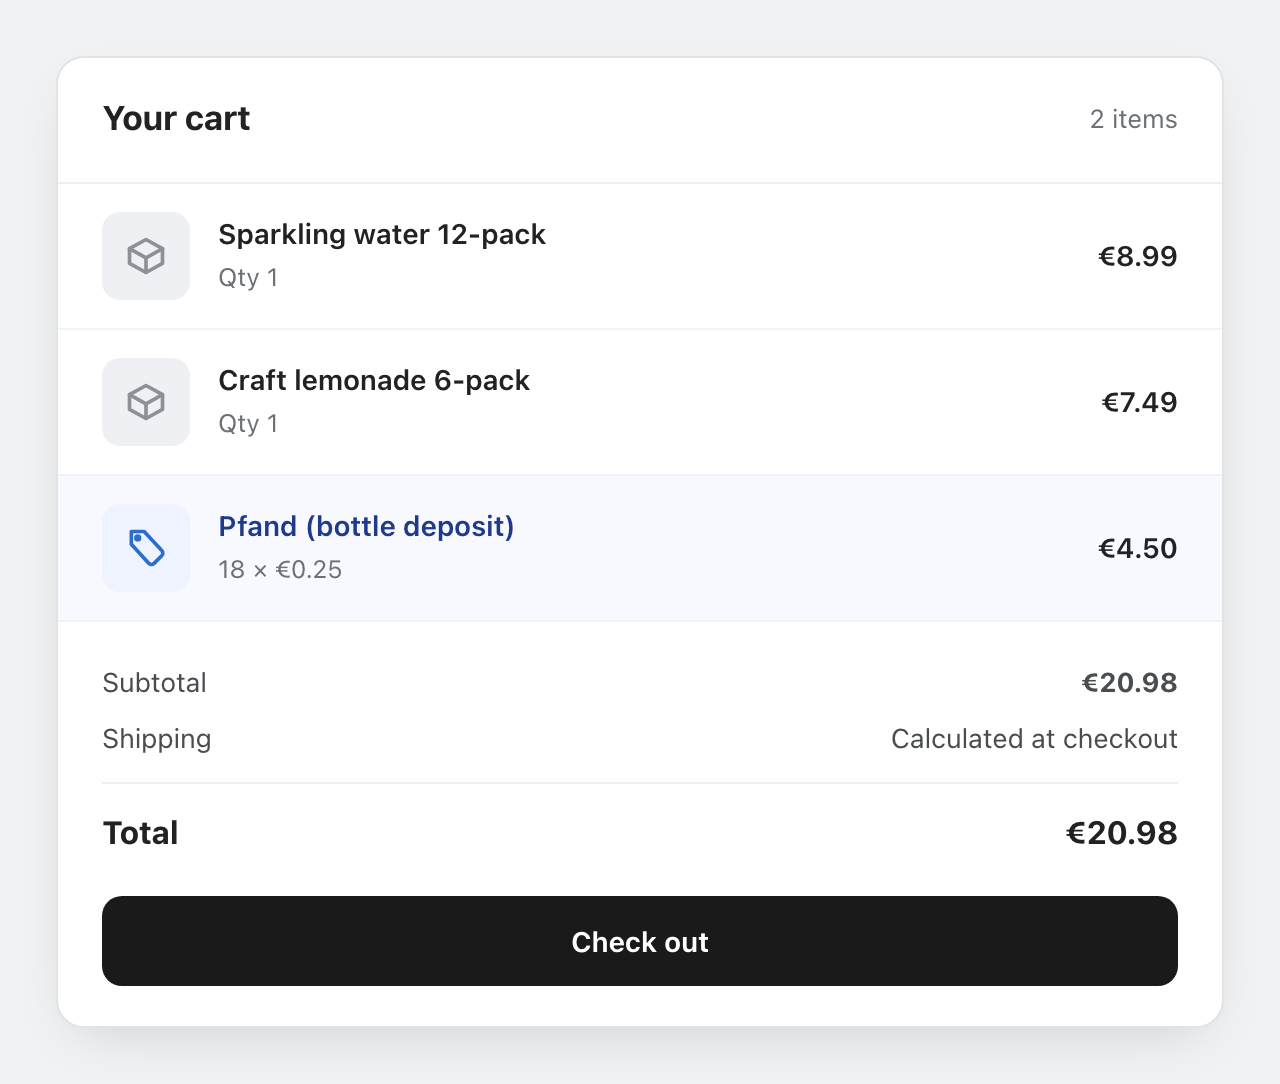Viewport: 1280px width, 1084px height.
Task: Click the Shipping label
Action: pos(157,739)
